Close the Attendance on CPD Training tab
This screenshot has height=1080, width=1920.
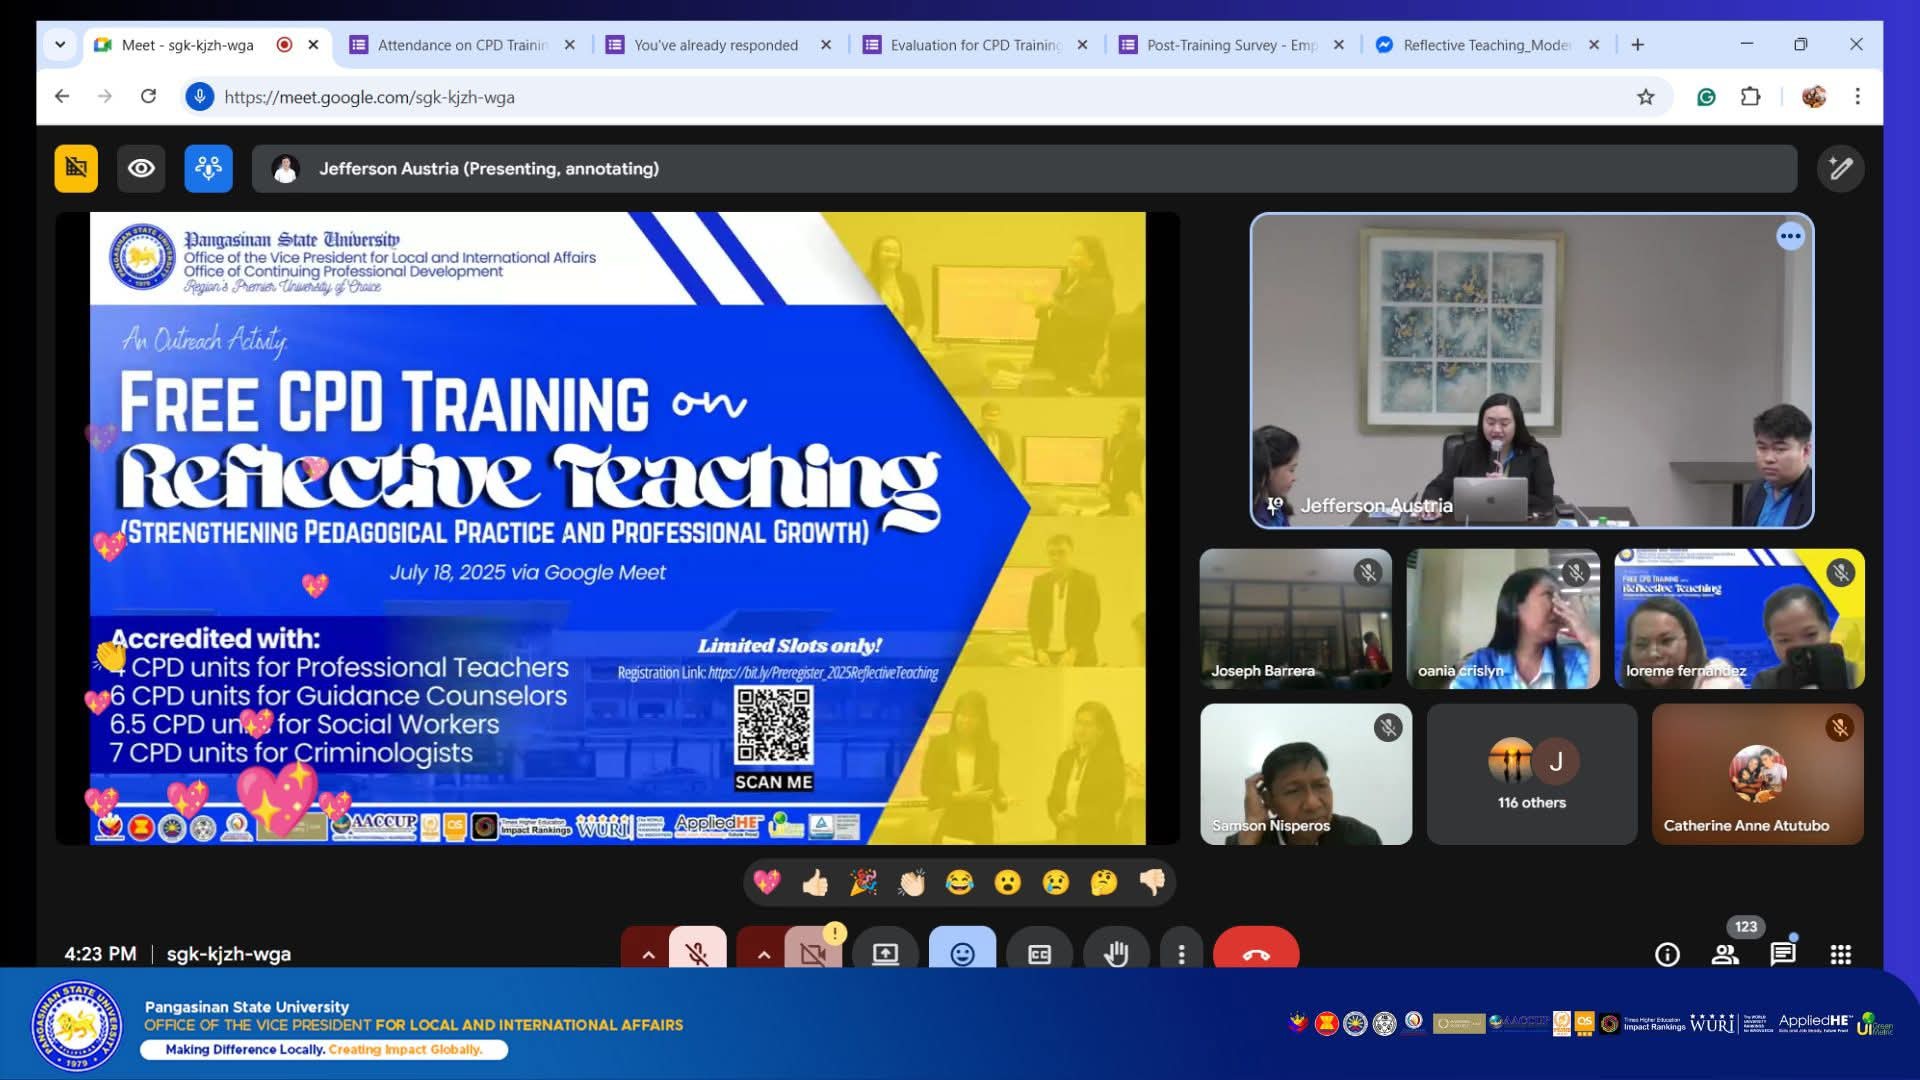tap(570, 45)
